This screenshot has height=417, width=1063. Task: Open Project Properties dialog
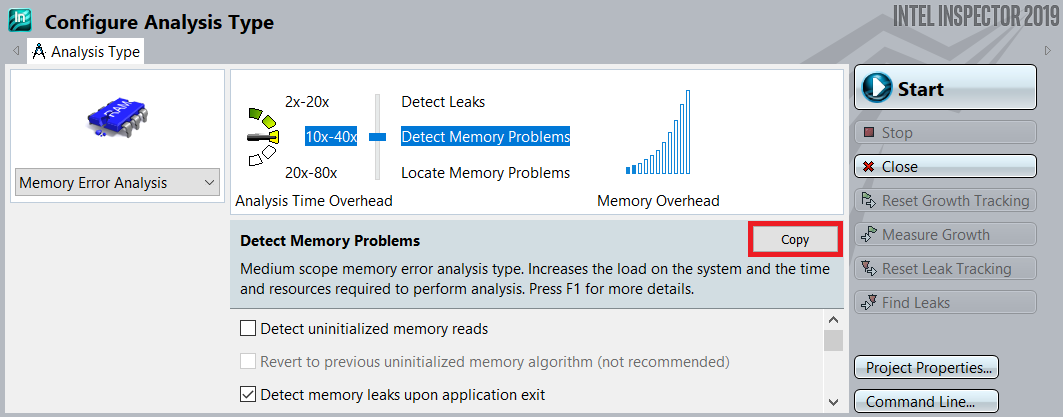927,367
